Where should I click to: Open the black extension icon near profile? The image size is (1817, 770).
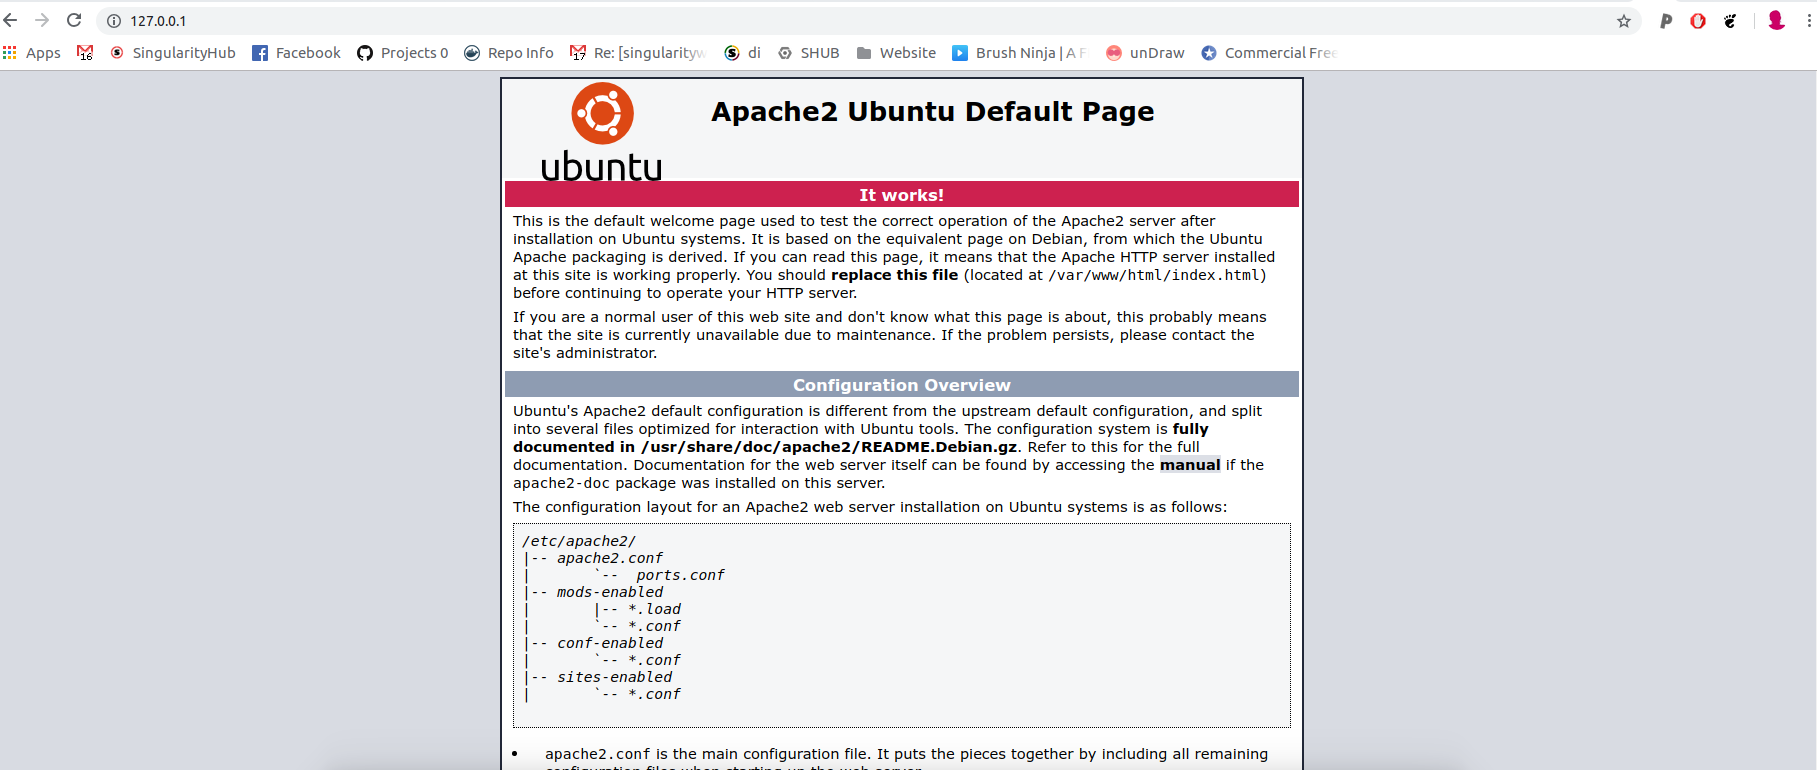(x=1730, y=21)
